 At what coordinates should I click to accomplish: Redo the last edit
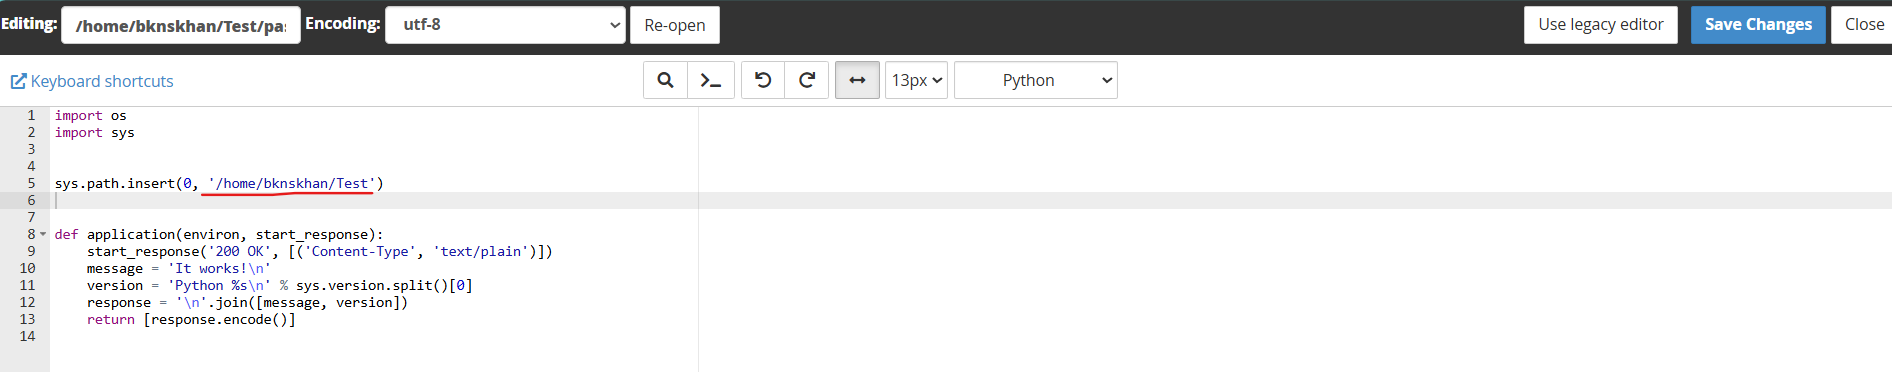point(807,80)
